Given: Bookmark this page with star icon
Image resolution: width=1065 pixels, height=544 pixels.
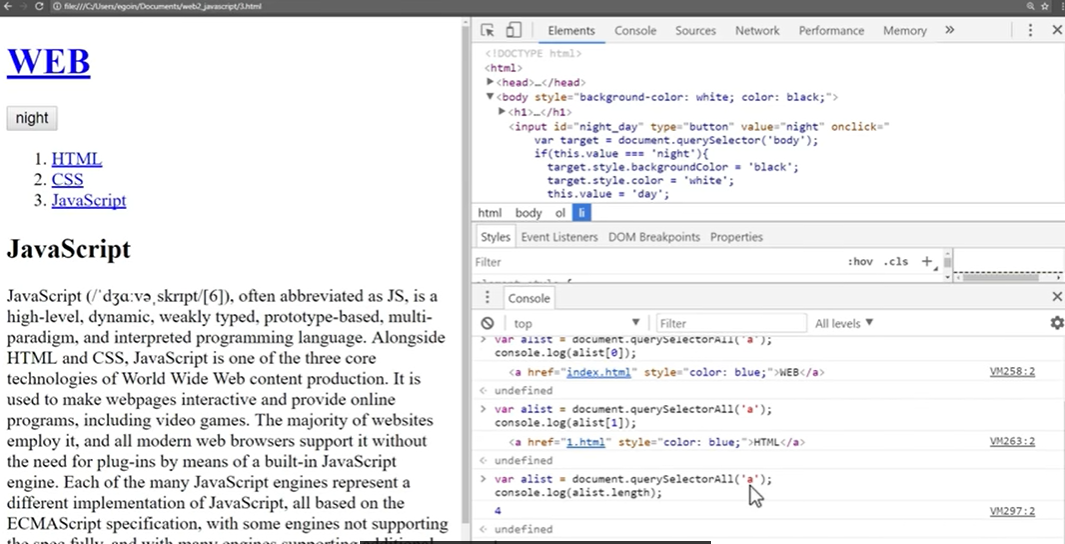Looking at the screenshot, I should 1046,6.
